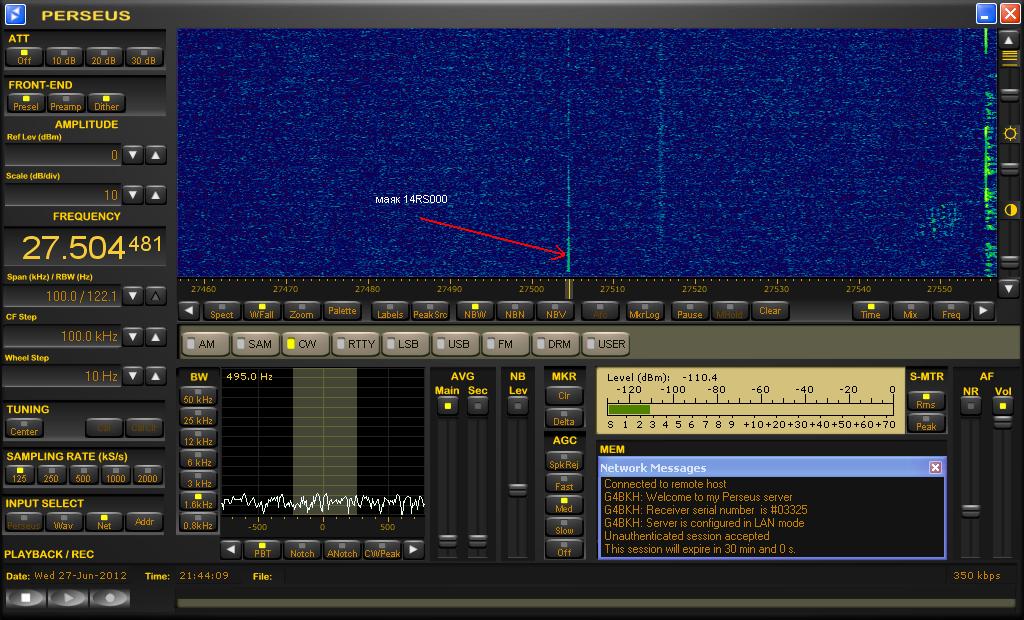This screenshot has width=1024, height=620.
Task: Select USB mode
Action: point(455,344)
